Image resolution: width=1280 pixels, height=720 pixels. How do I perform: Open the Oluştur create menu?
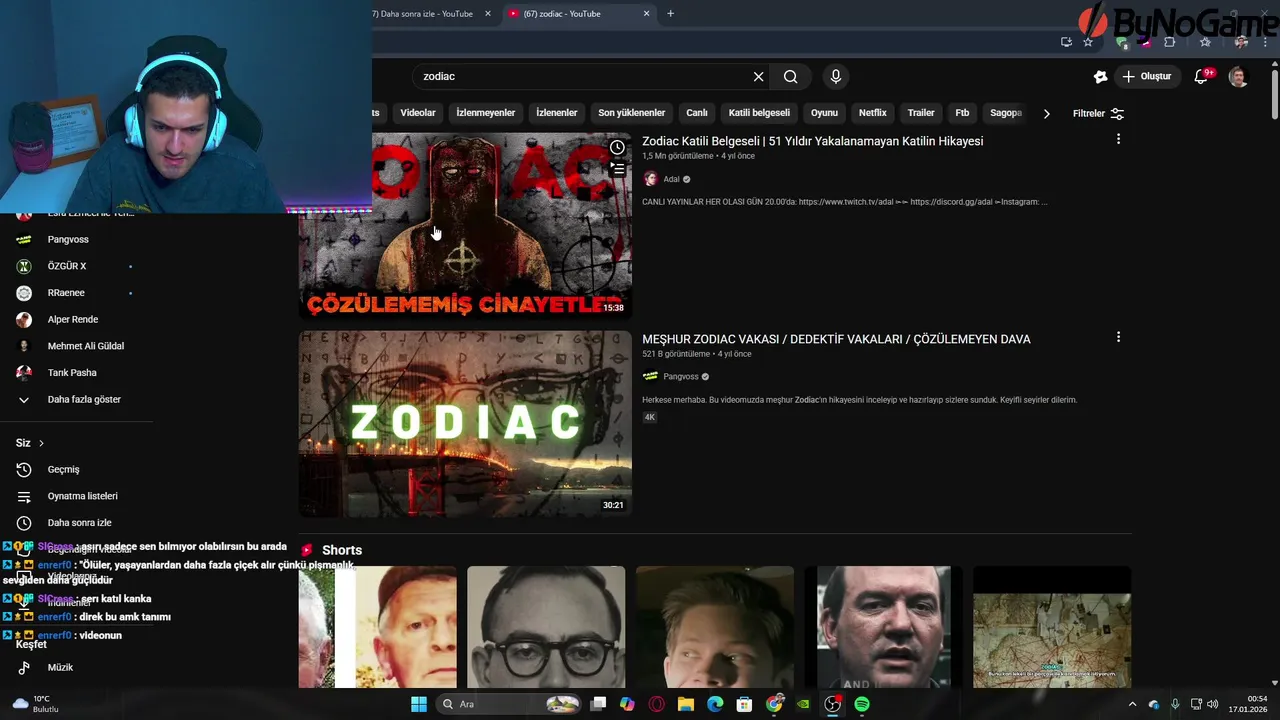[1146, 76]
